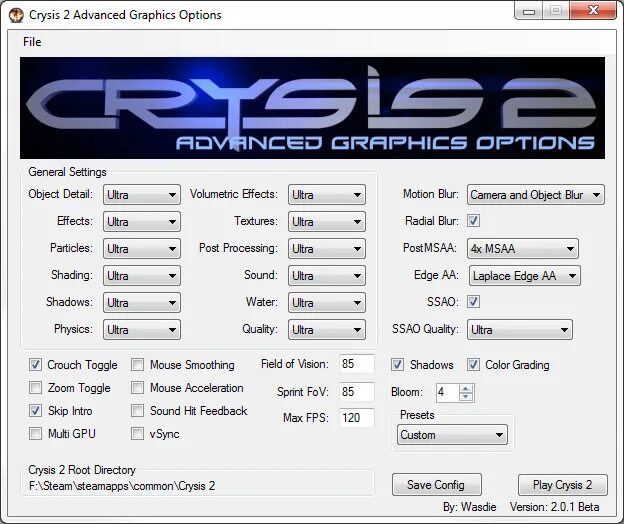Screen dimensions: 624x524
Task: Open the Object Detail dropdown
Action: 142,195
